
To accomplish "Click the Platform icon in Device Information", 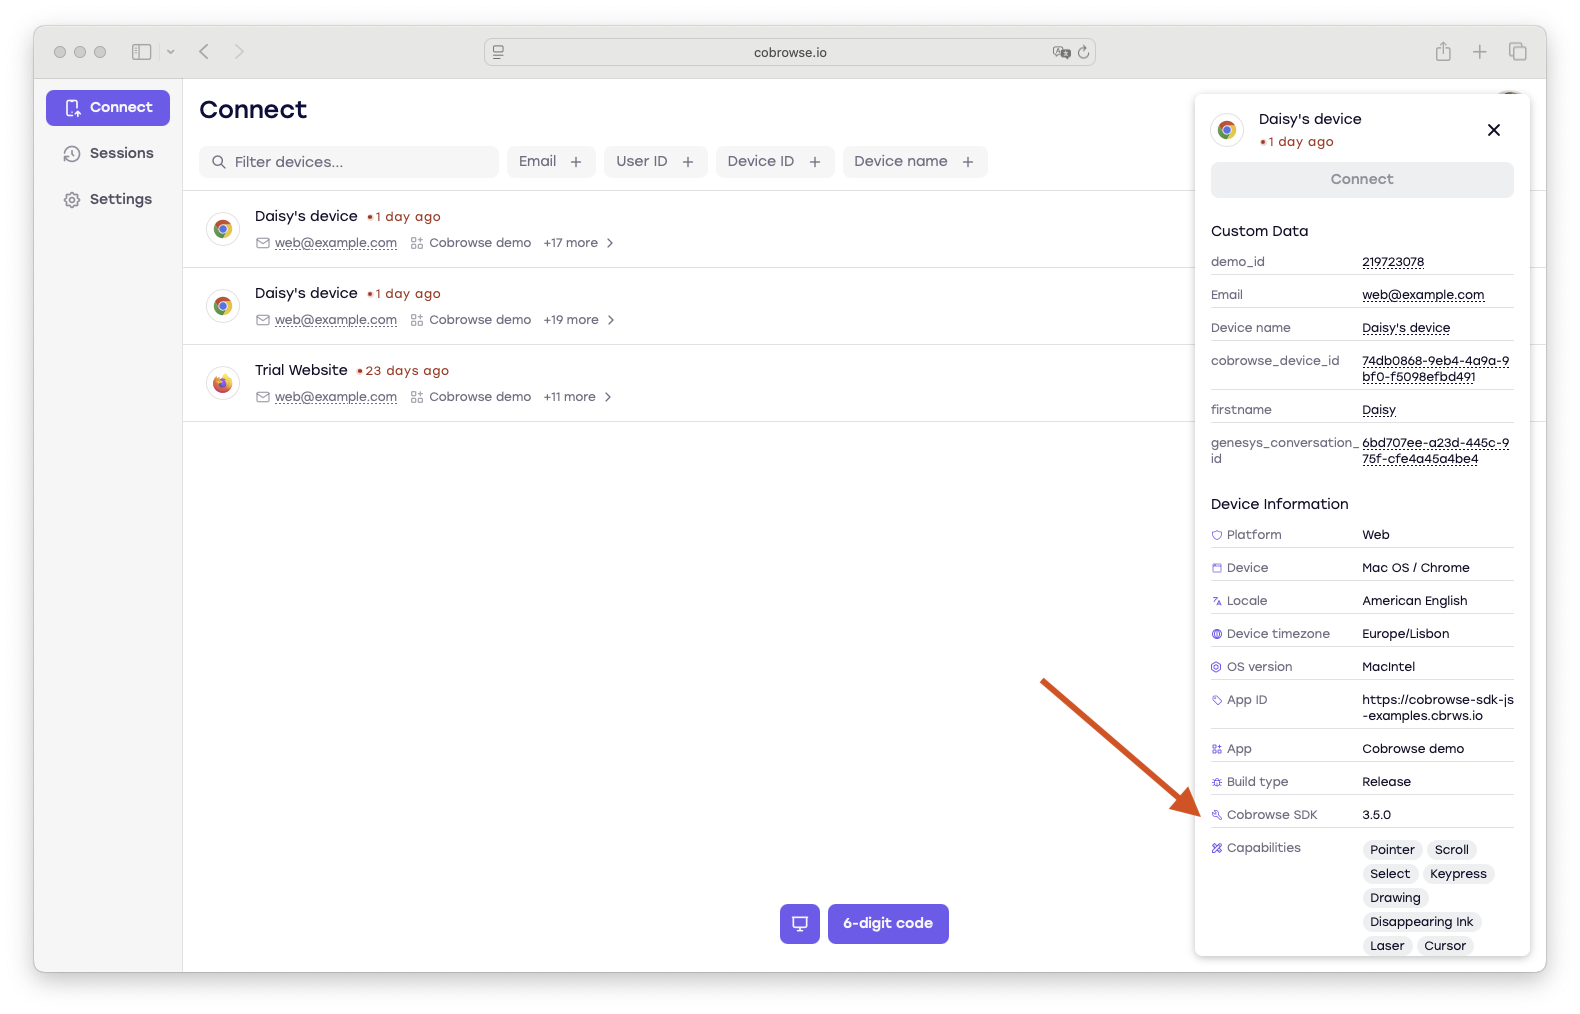I will 1217,535.
